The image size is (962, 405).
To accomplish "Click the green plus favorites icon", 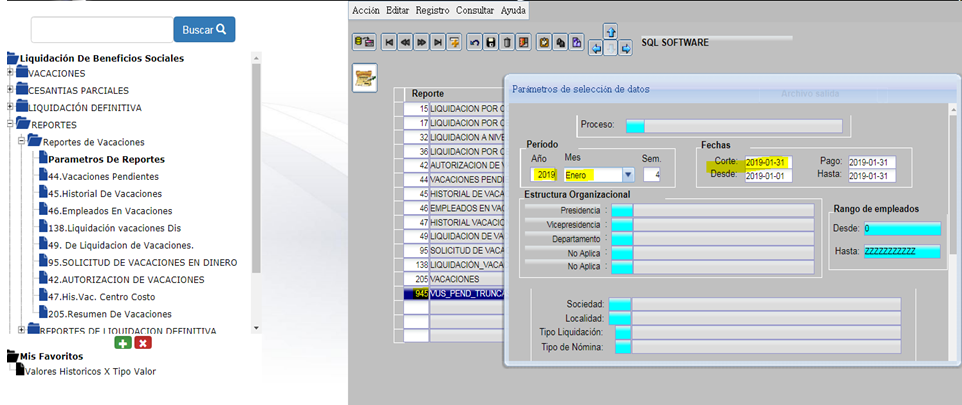I will [122, 343].
